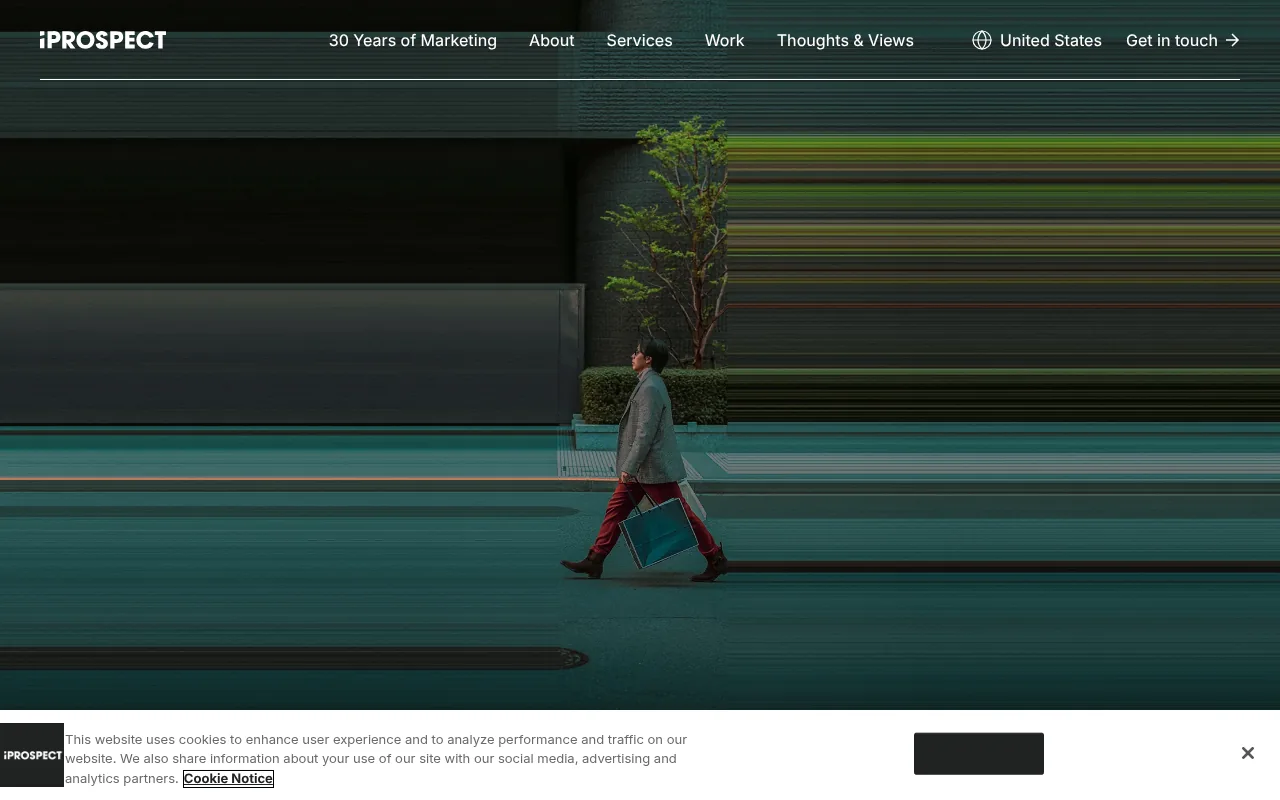The width and height of the screenshot is (1280, 800).
Task: Click the hero image of walking man
Action: tap(640, 400)
